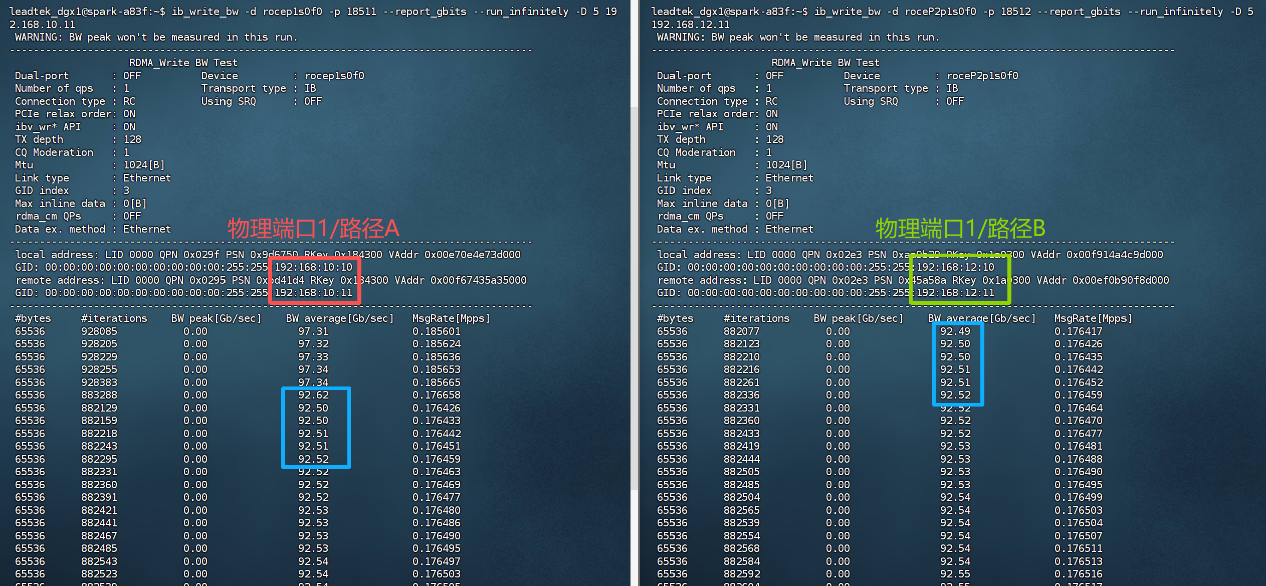Click MsgRate value 0.176486
Image resolution: width=1266 pixels, height=586 pixels.
437,523
